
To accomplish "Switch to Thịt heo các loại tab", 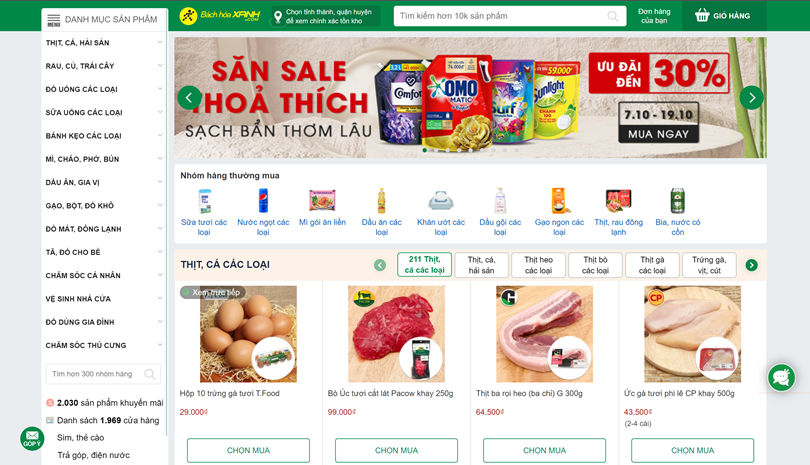I will coord(538,265).
